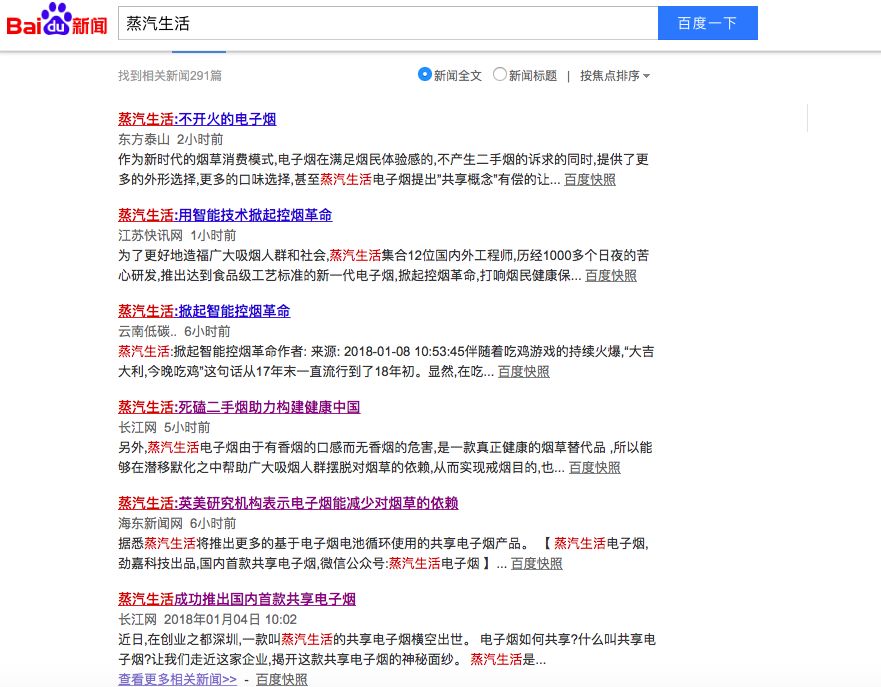Click 查看更多相关新闻>> link
Viewport: 881px width, 687px height.
(178, 679)
